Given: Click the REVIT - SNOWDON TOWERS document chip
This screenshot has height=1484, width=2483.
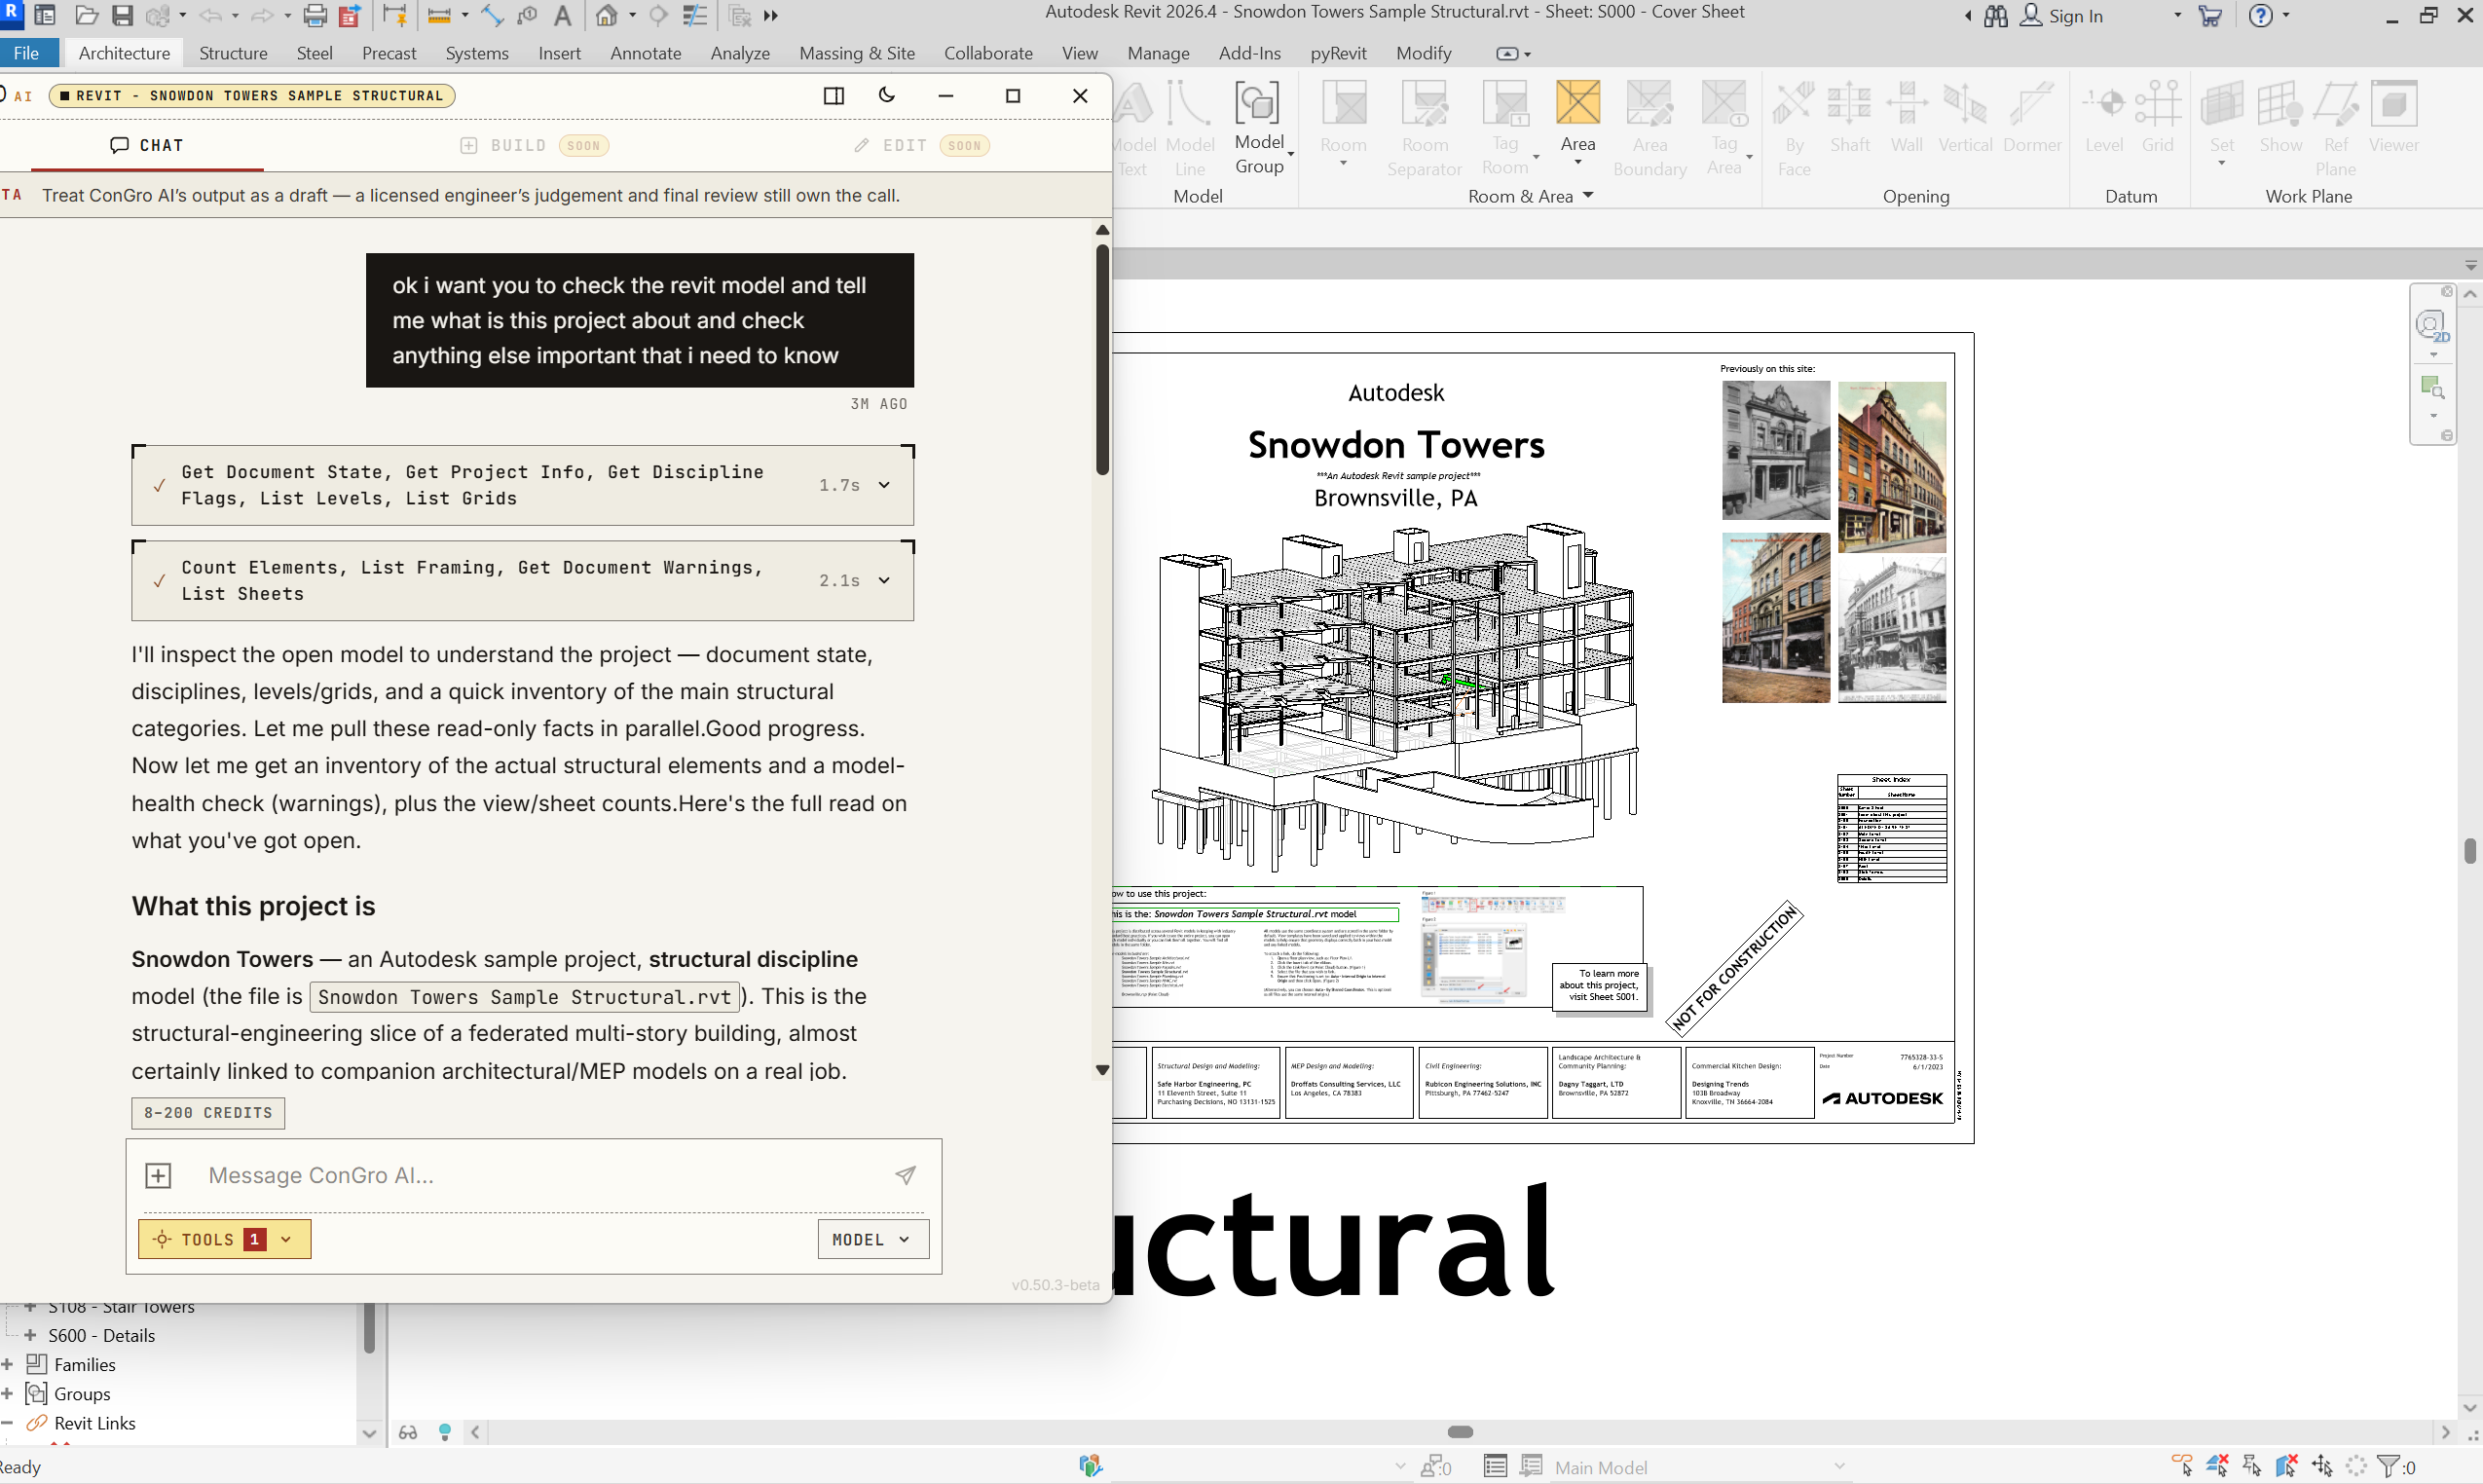Looking at the screenshot, I should coord(252,96).
